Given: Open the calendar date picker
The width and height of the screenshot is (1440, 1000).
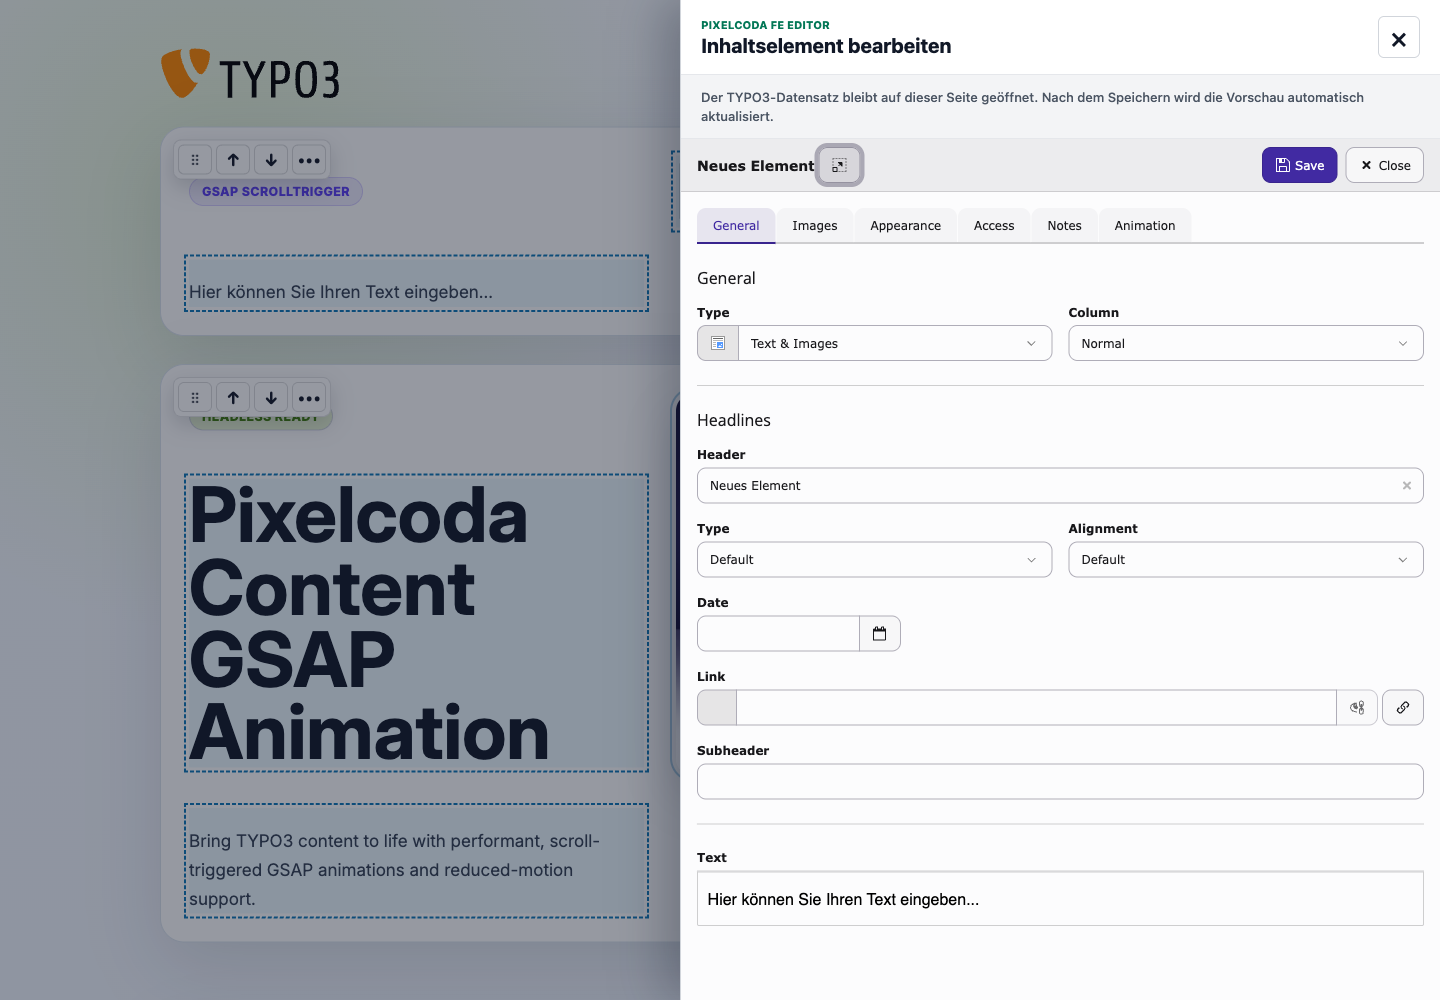Looking at the screenshot, I should (x=880, y=633).
